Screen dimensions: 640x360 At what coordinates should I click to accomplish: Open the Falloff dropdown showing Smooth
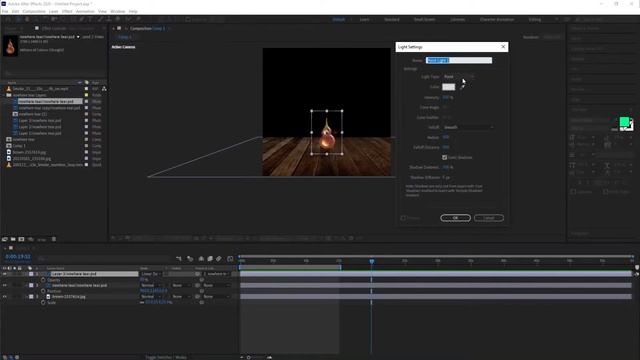[469, 127]
